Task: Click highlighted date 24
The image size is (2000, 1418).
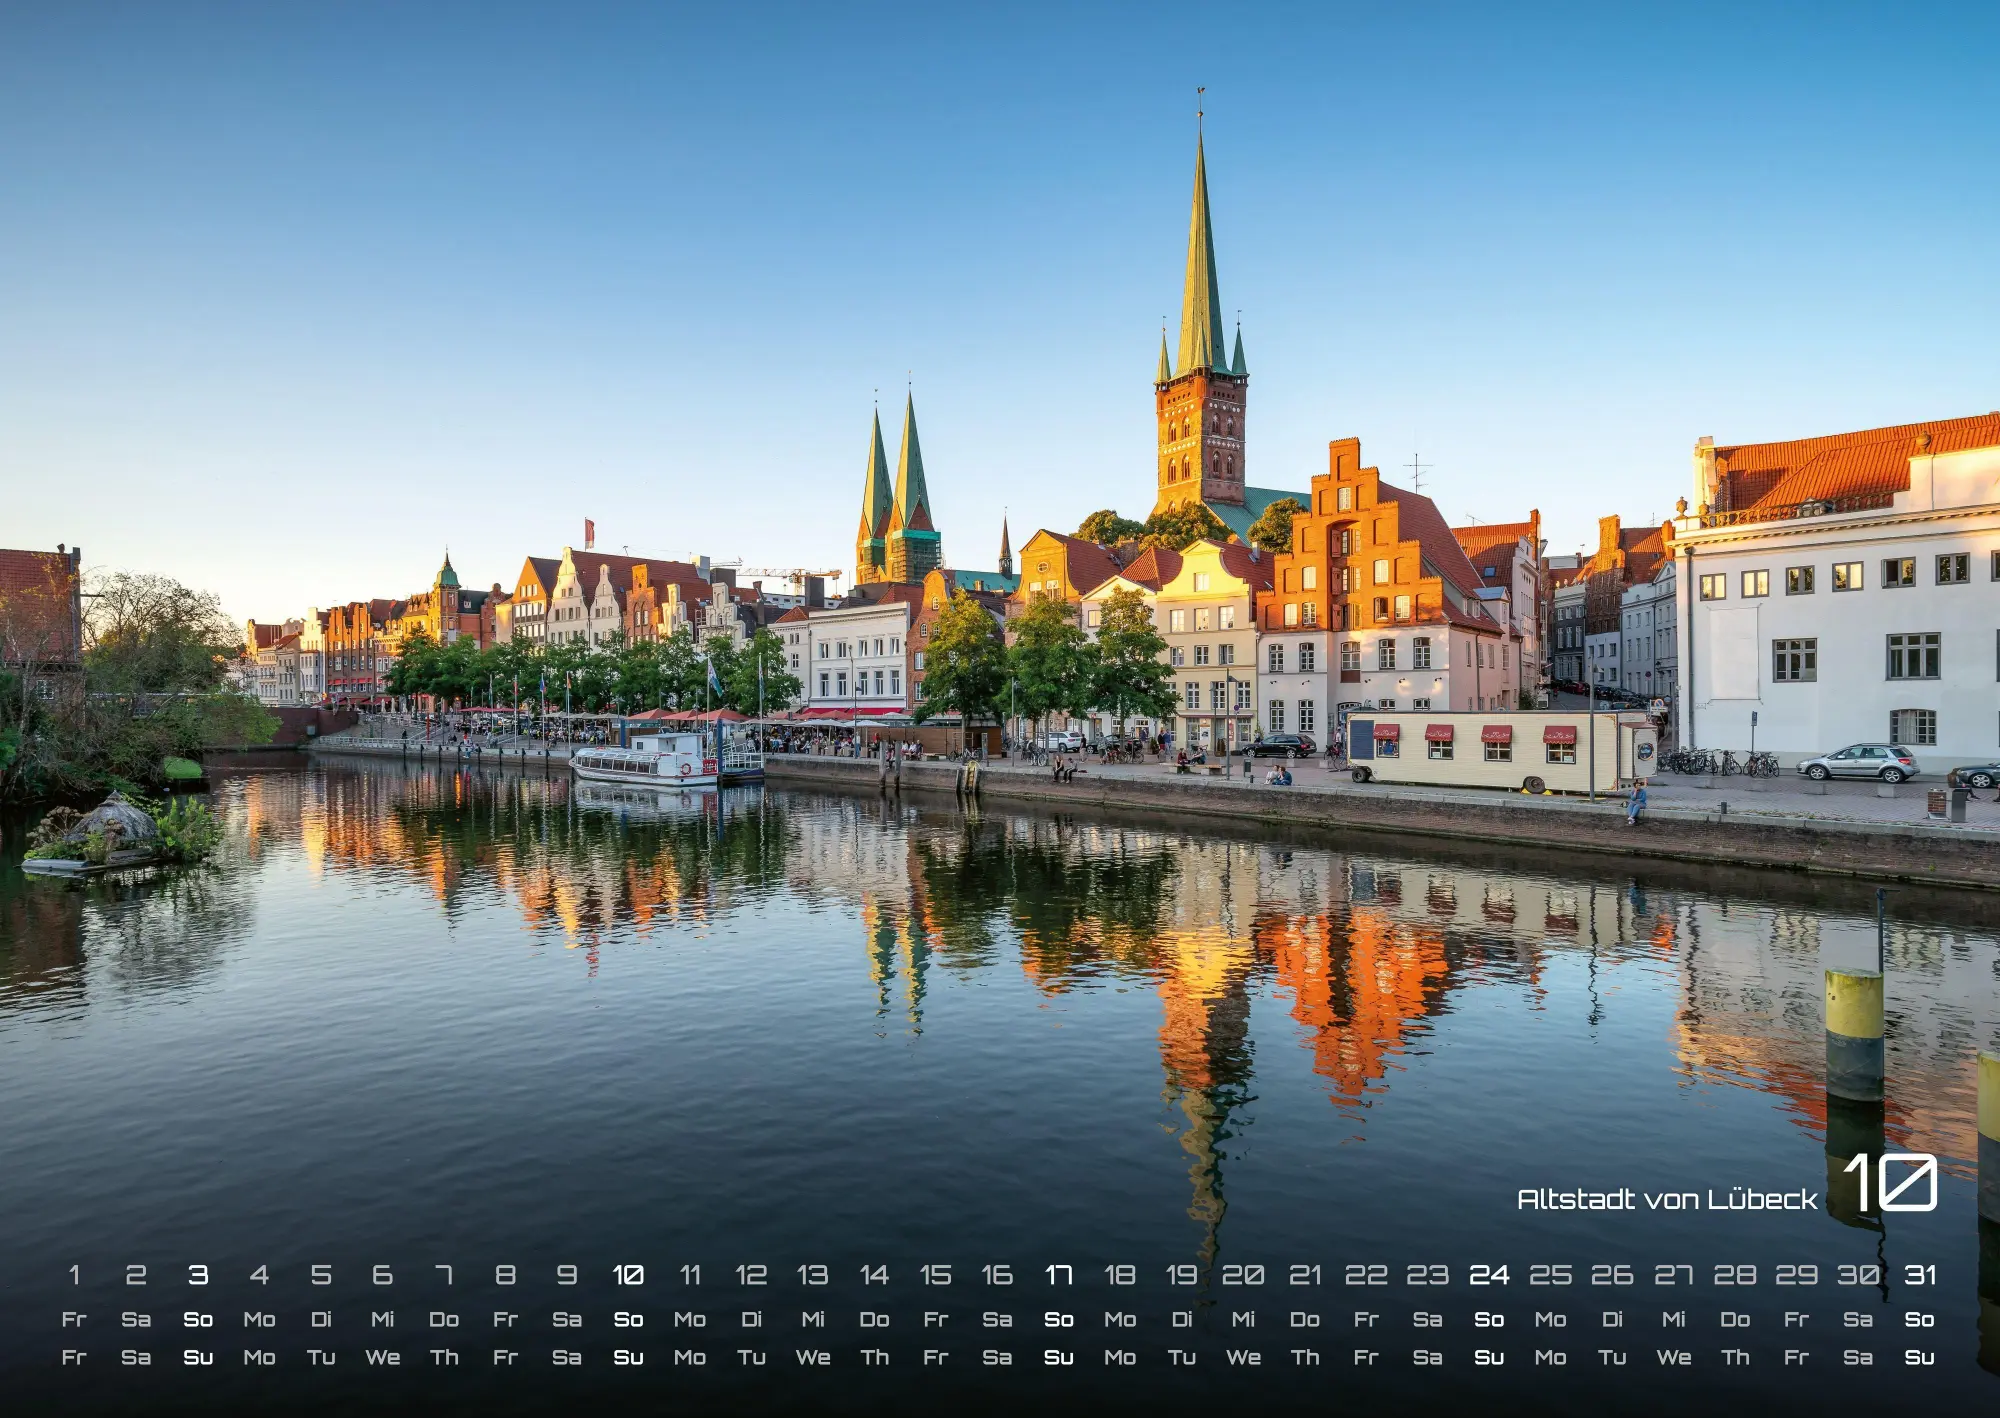Action: [x=1489, y=1275]
